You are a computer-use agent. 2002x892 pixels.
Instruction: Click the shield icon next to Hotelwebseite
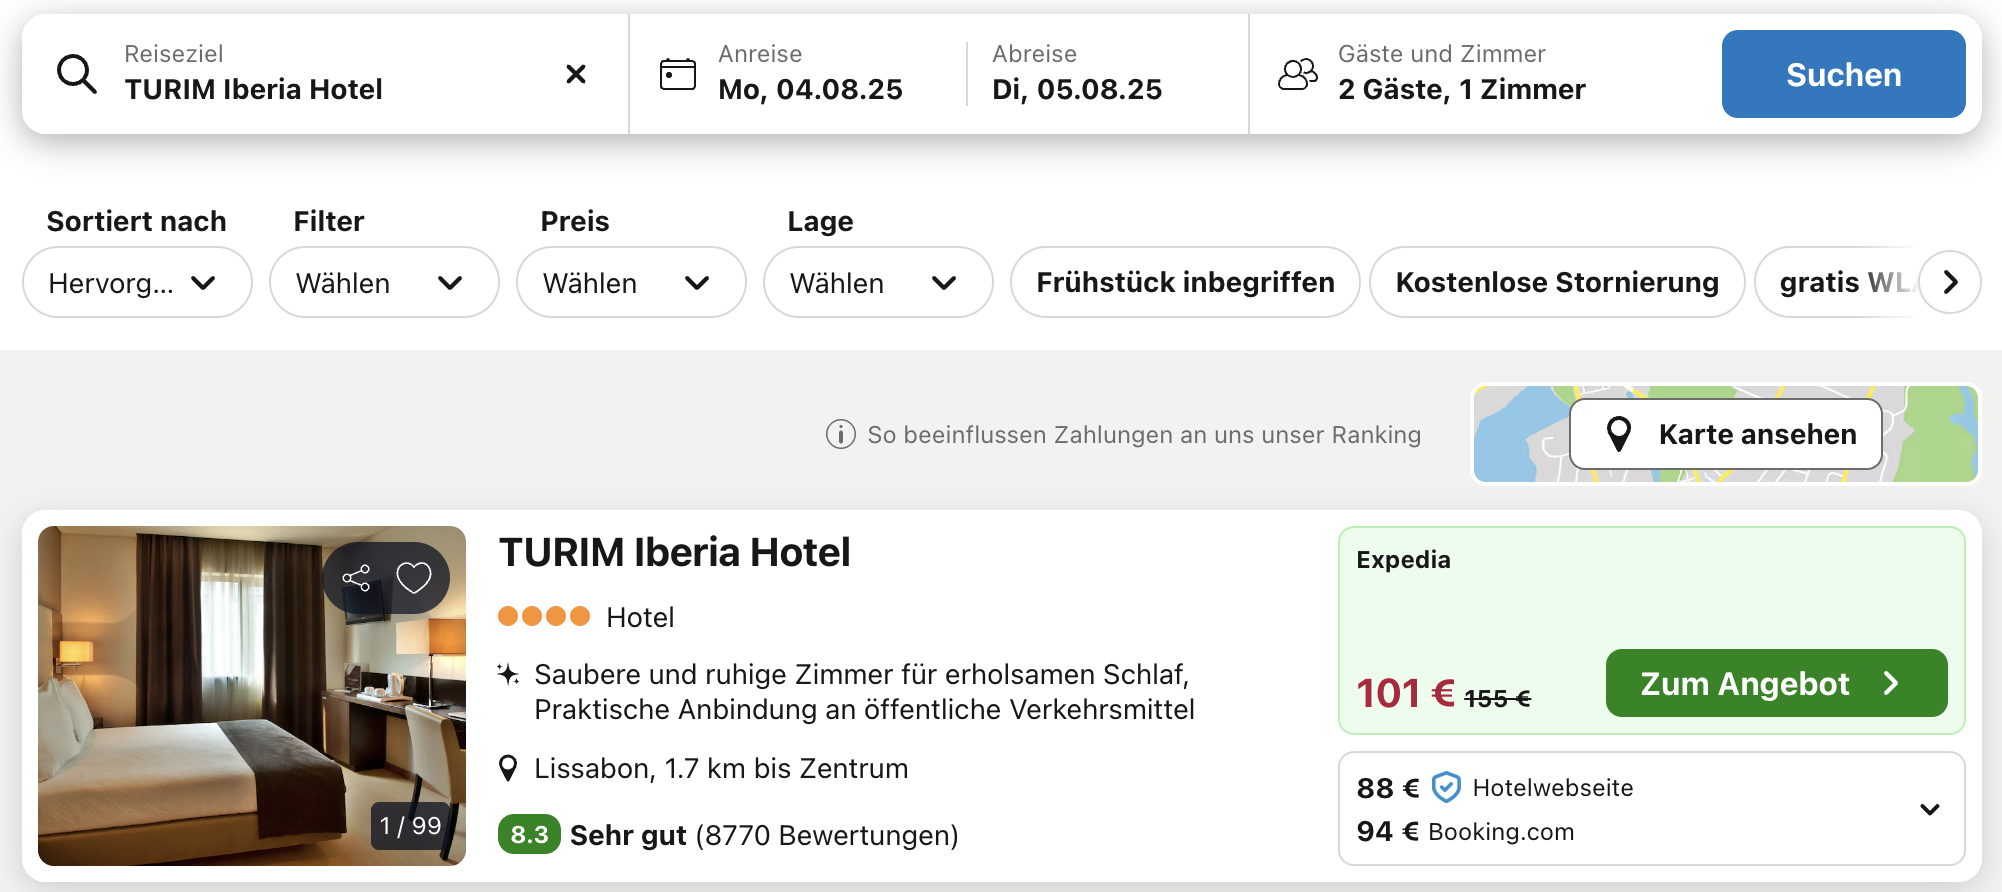1446,788
